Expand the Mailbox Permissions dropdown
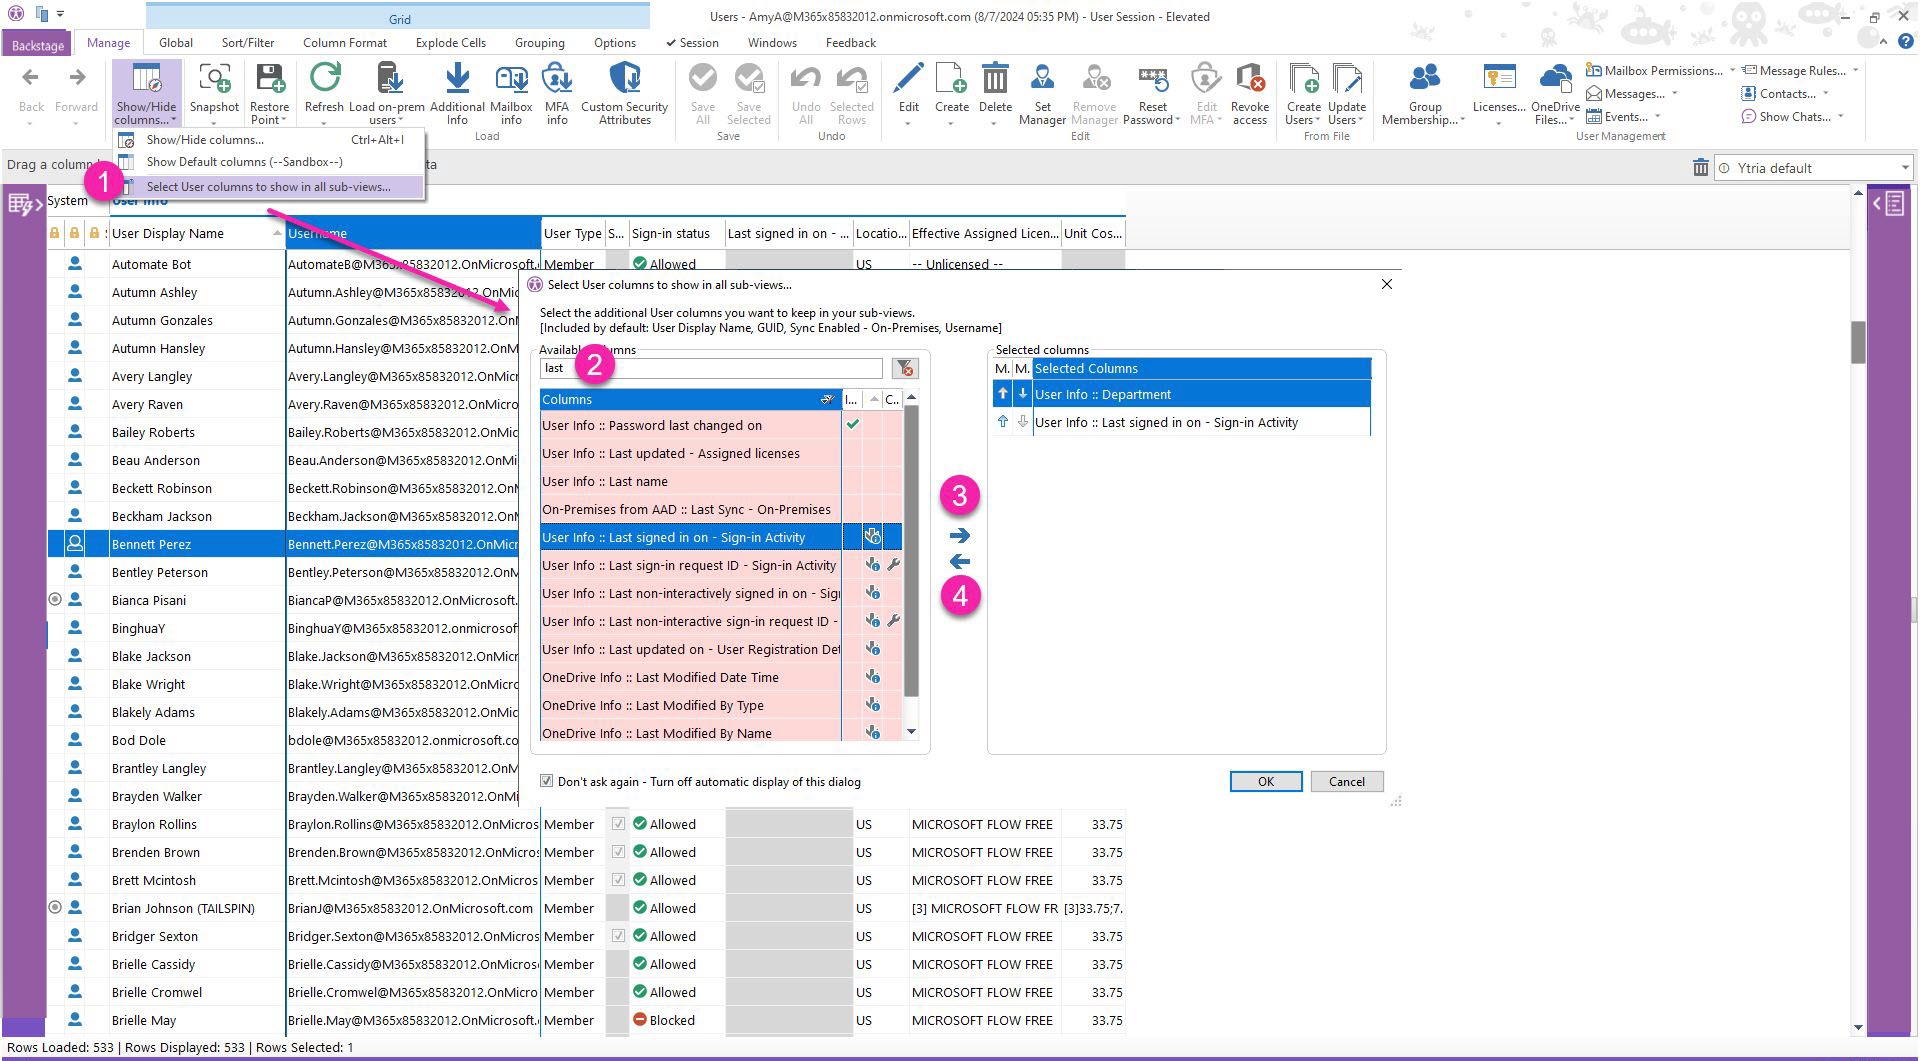The width and height of the screenshot is (1920, 1061). [x=1732, y=70]
